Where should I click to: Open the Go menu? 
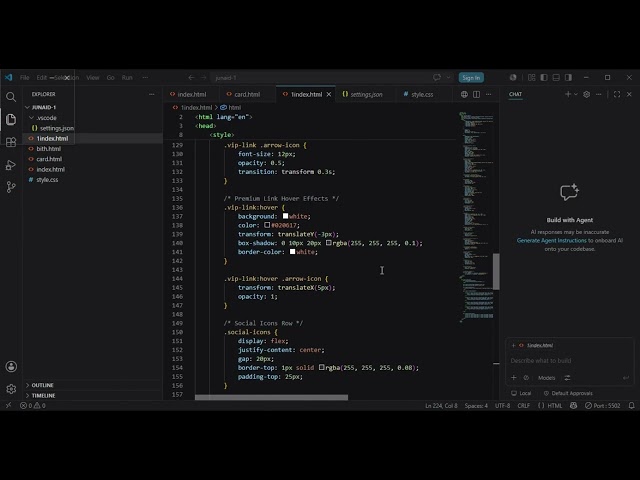click(x=111, y=78)
